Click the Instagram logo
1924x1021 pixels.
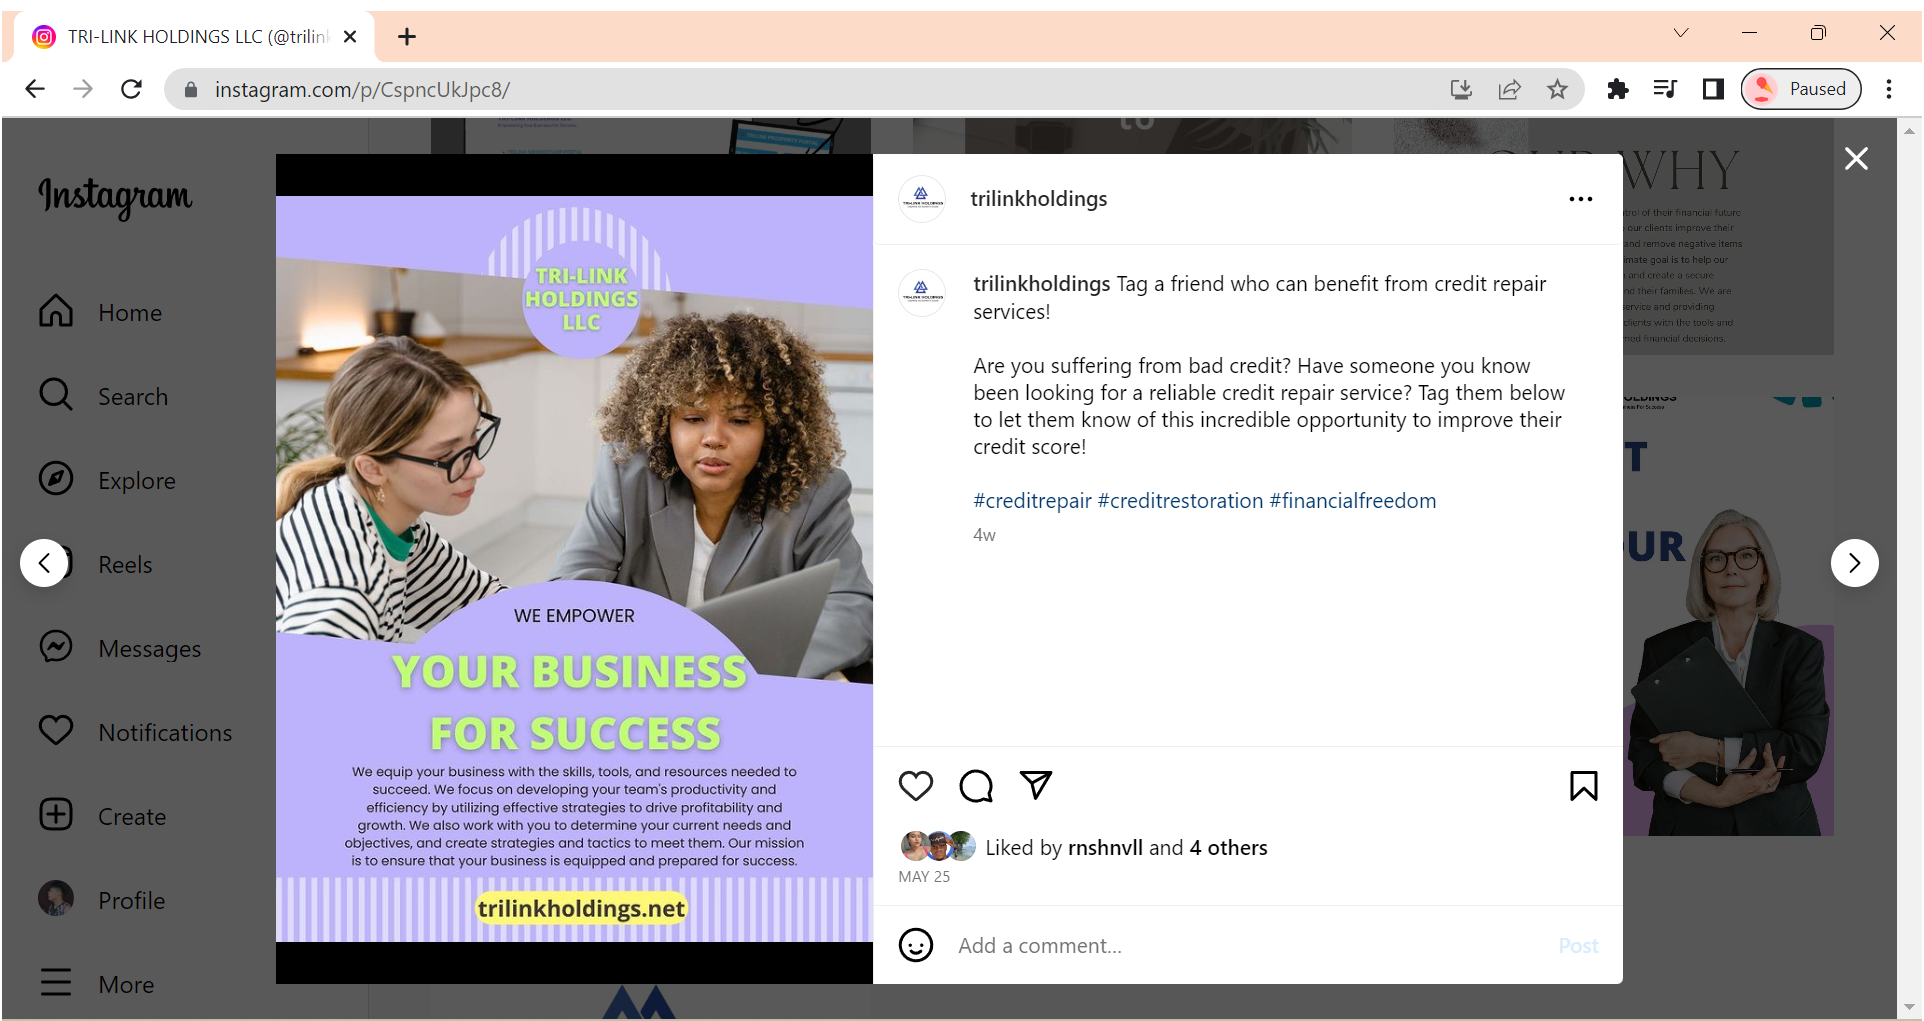tap(115, 197)
